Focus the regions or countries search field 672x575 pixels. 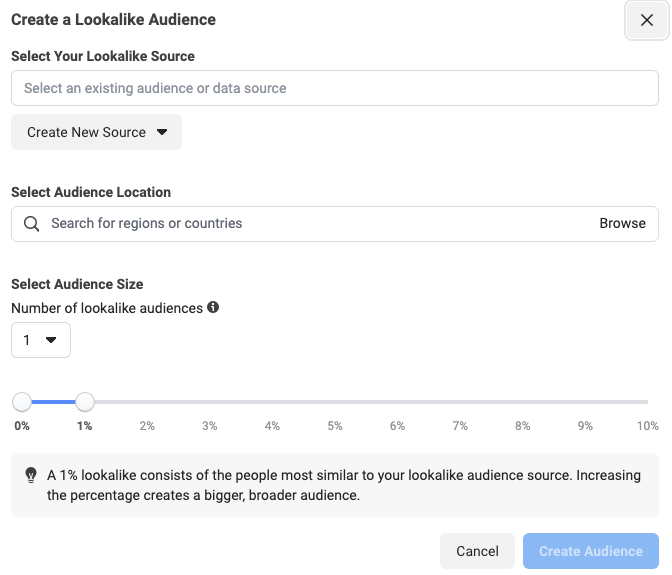pos(310,224)
